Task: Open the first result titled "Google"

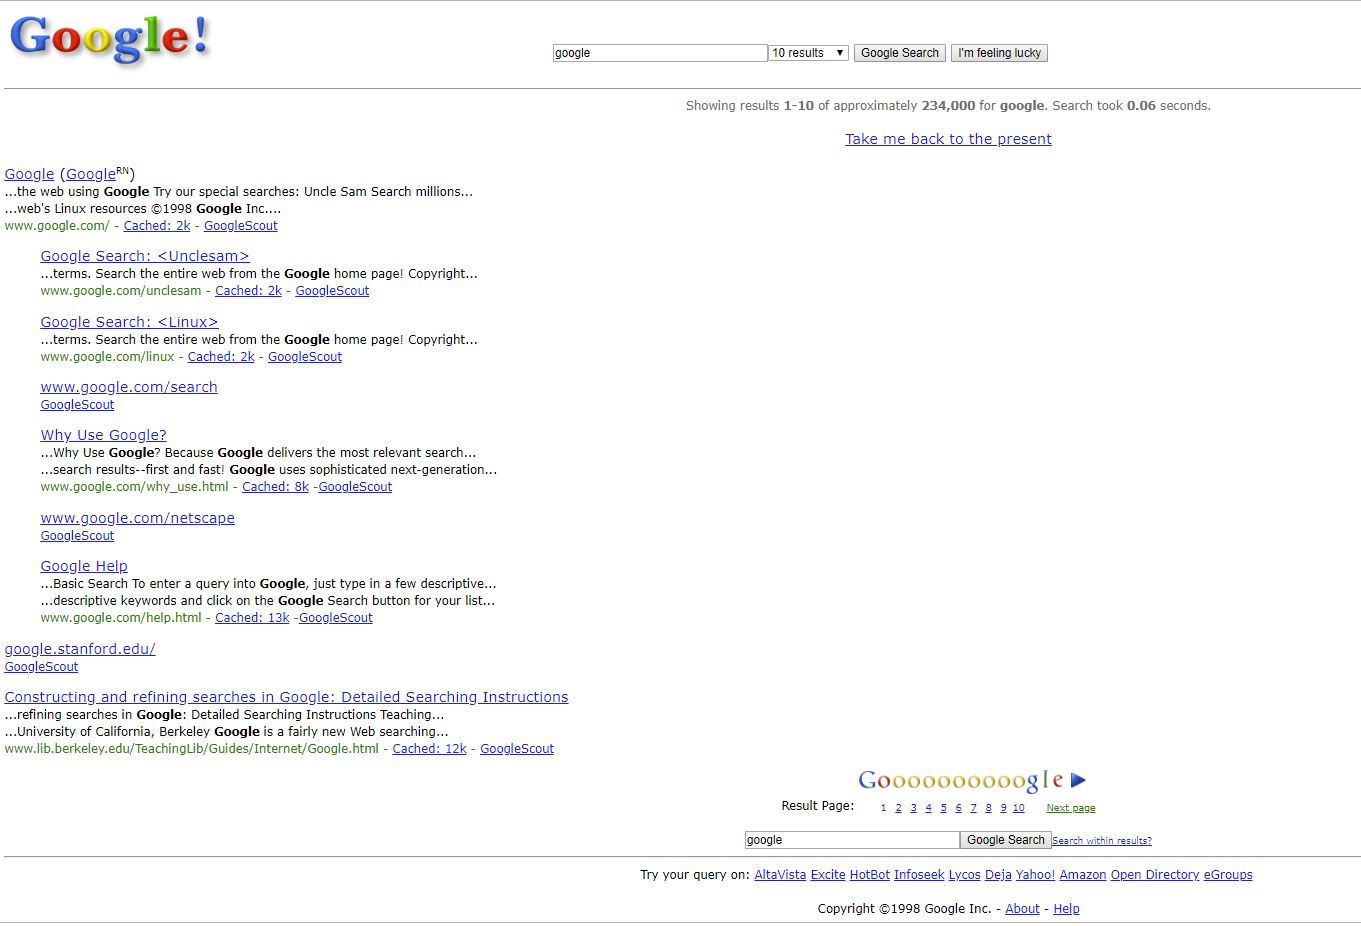Action: coord(29,174)
